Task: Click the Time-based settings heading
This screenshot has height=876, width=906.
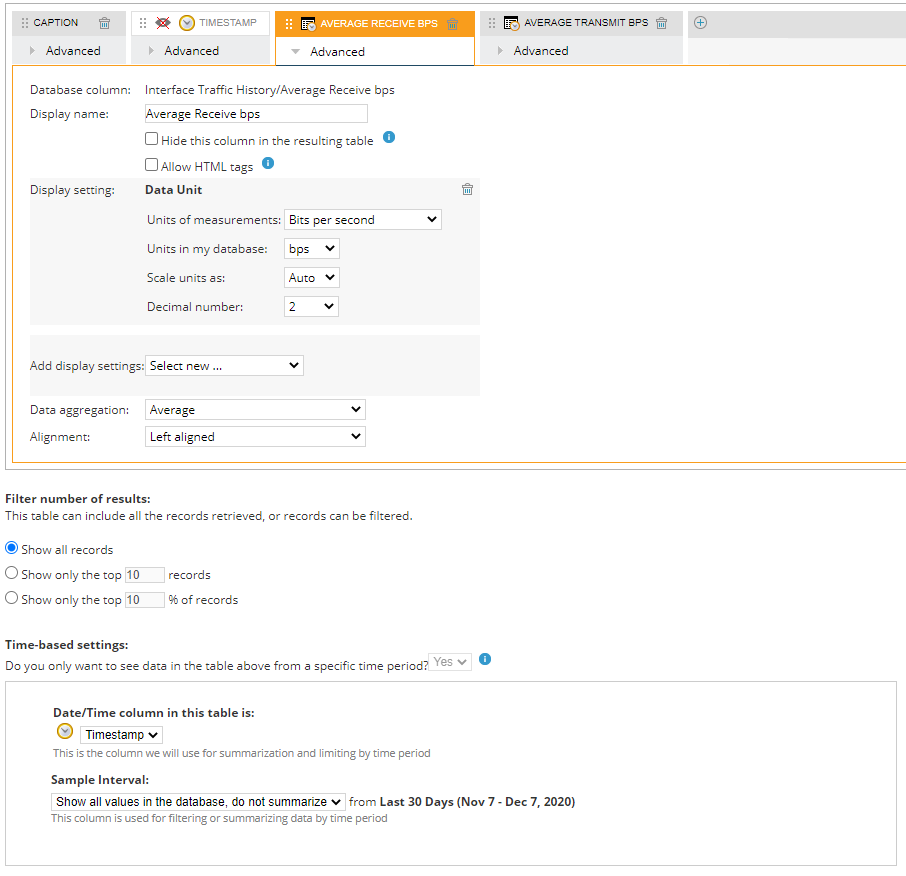Action: pyautogui.click(x=66, y=645)
